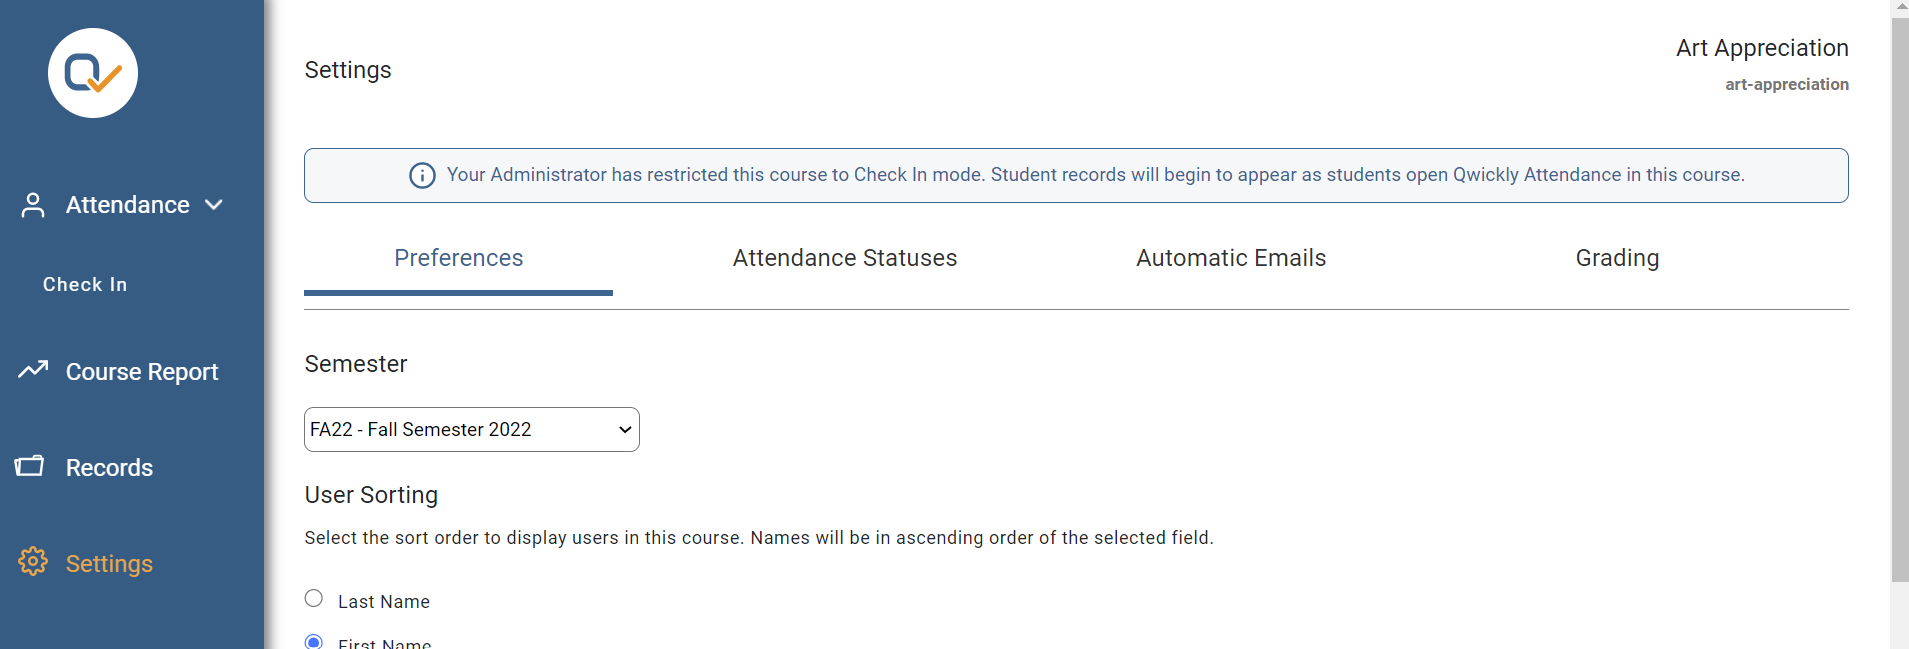
Task: Open the Grading tab
Action: pos(1616,258)
